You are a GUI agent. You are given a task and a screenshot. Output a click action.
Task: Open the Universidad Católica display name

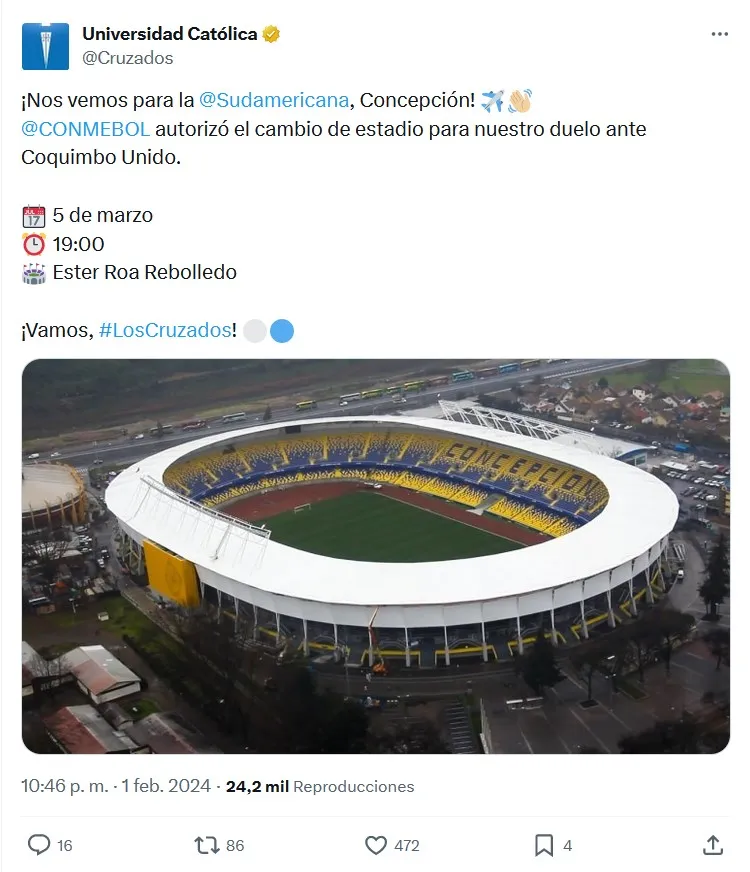click(x=169, y=34)
